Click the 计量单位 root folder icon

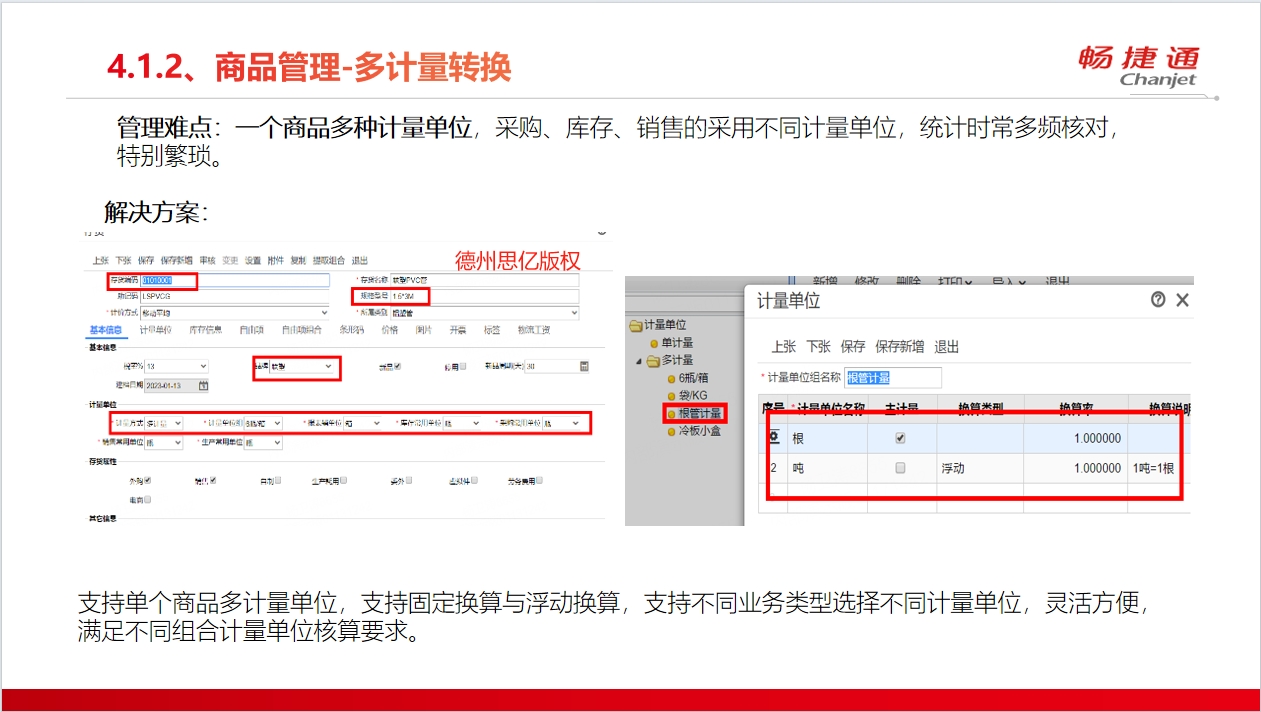(x=635, y=325)
